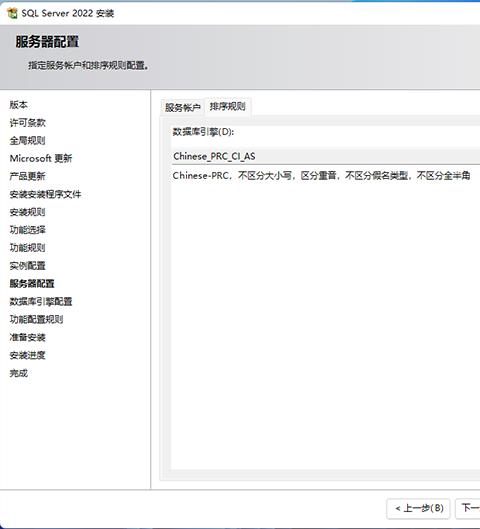Click the 完成 step
The width and height of the screenshot is (480, 529).
point(19,373)
